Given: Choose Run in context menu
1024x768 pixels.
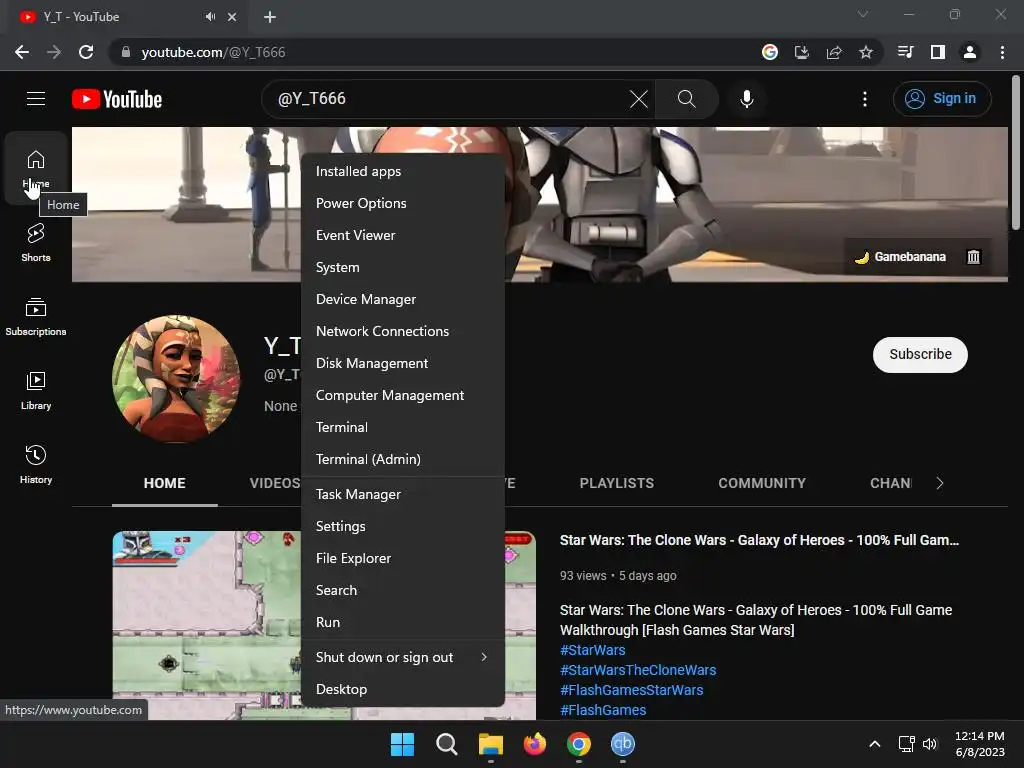Looking at the screenshot, I should coord(402,622).
